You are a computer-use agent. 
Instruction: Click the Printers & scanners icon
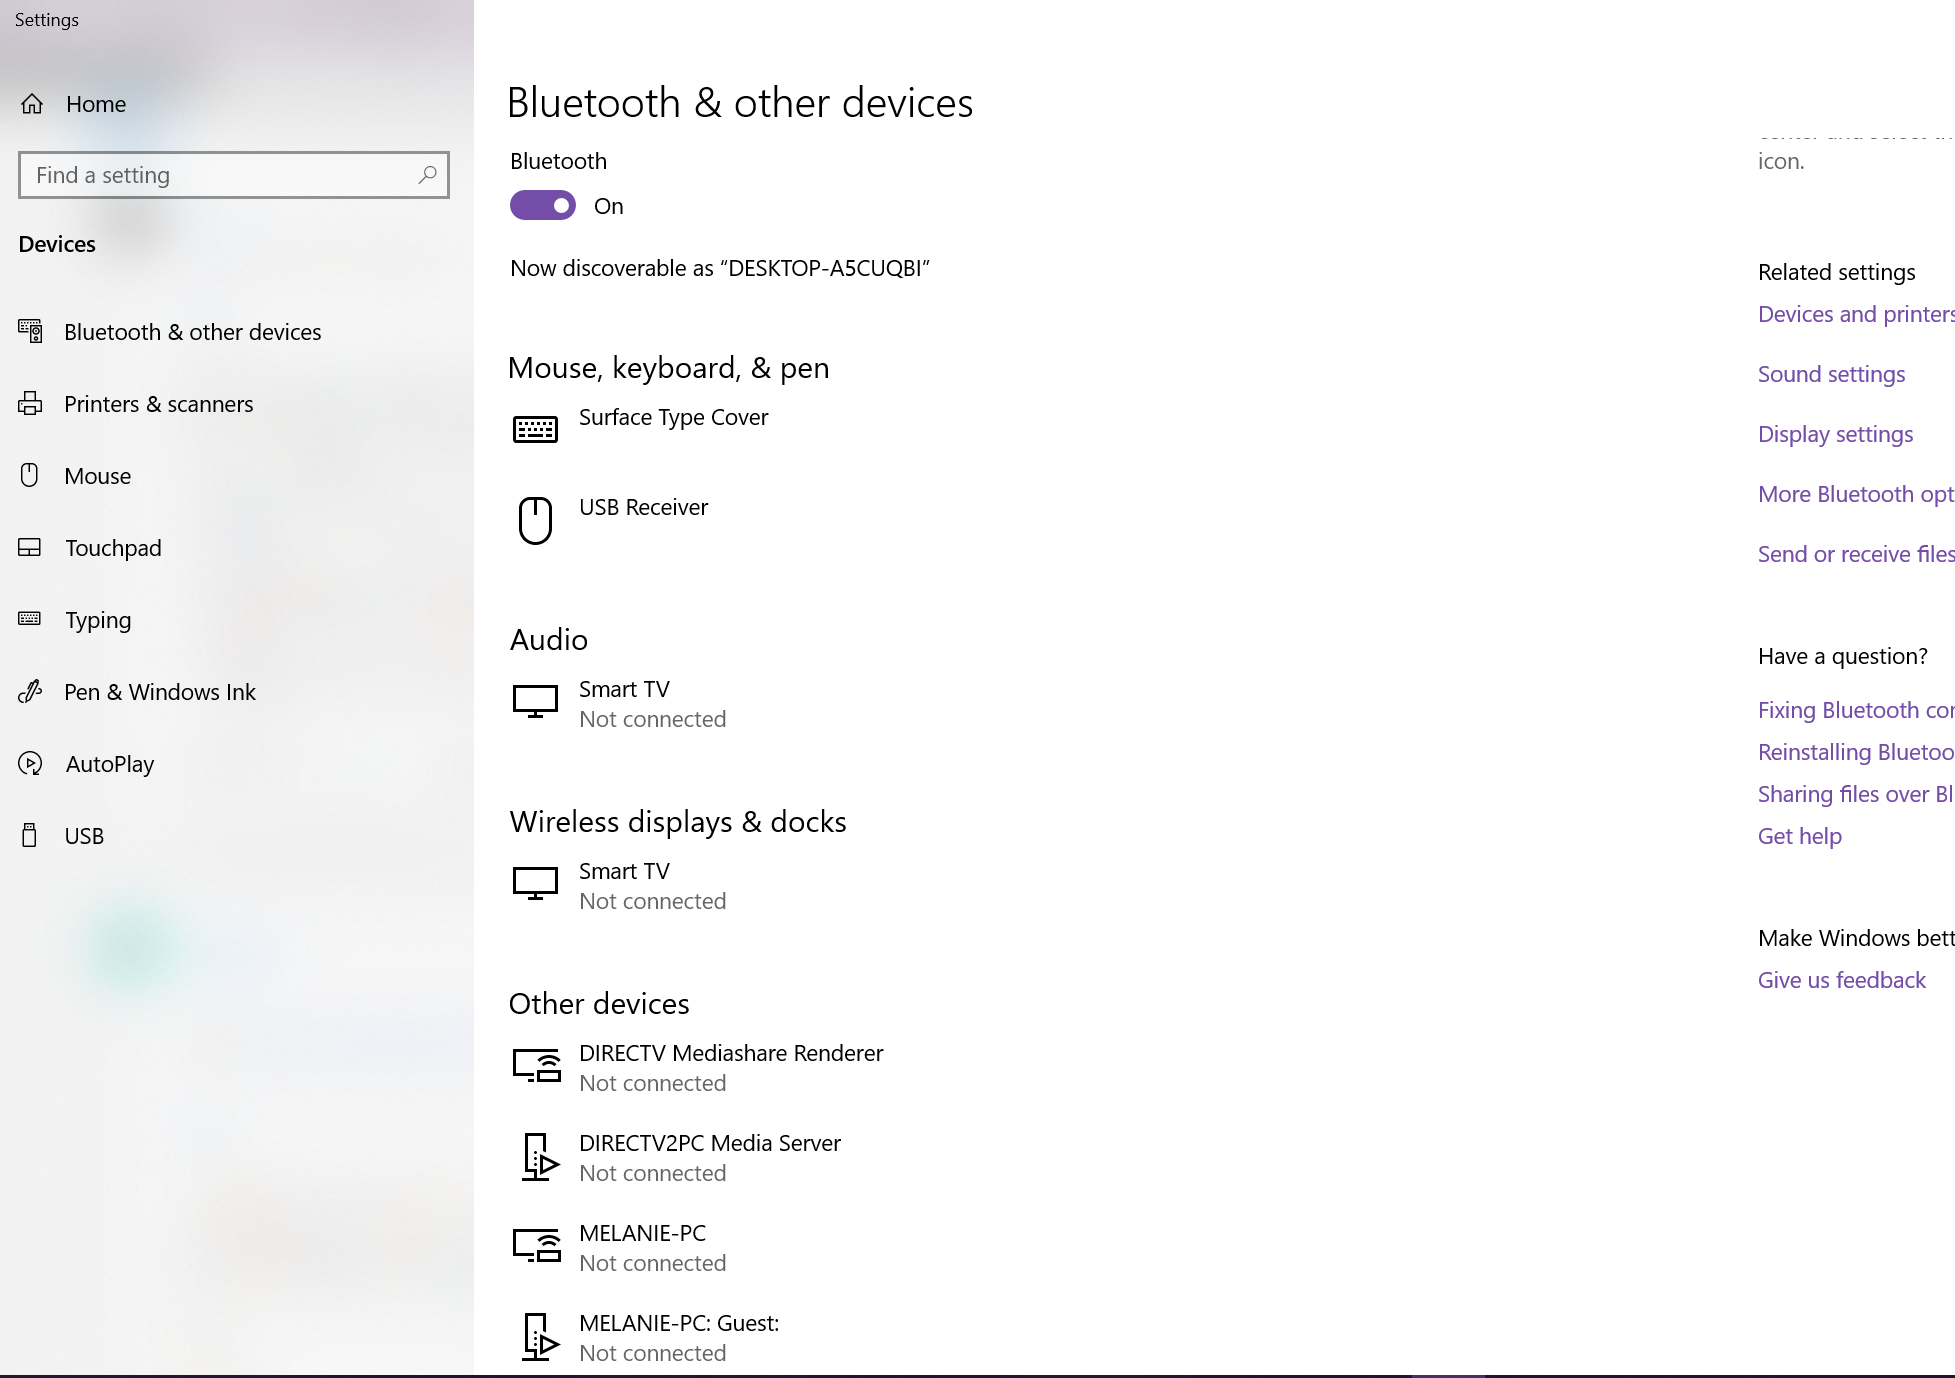pos(30,404)
